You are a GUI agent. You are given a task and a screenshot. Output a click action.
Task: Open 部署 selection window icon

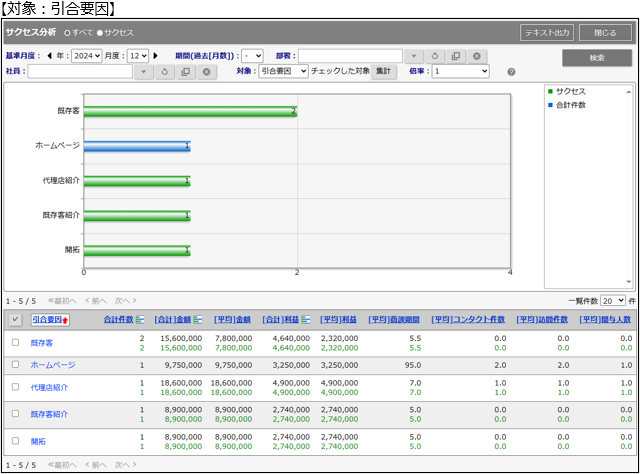point(456,56)
